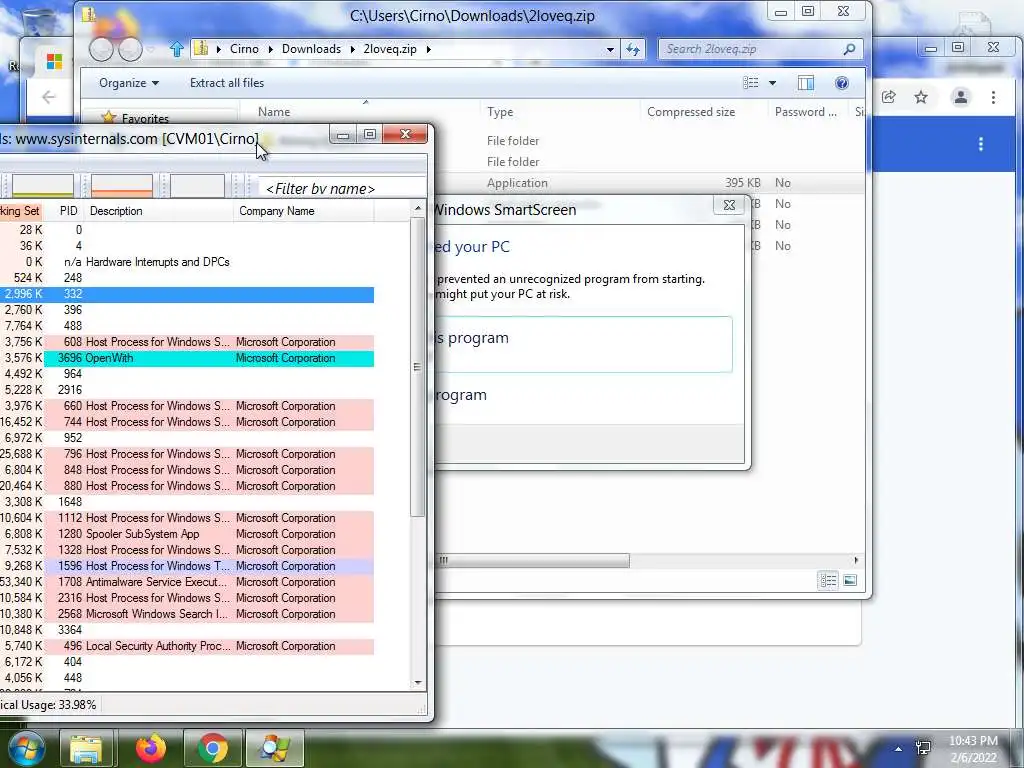Screen dimensions: 1024x768
Task: Open Favorites in navigation pane
Action: 145,119
